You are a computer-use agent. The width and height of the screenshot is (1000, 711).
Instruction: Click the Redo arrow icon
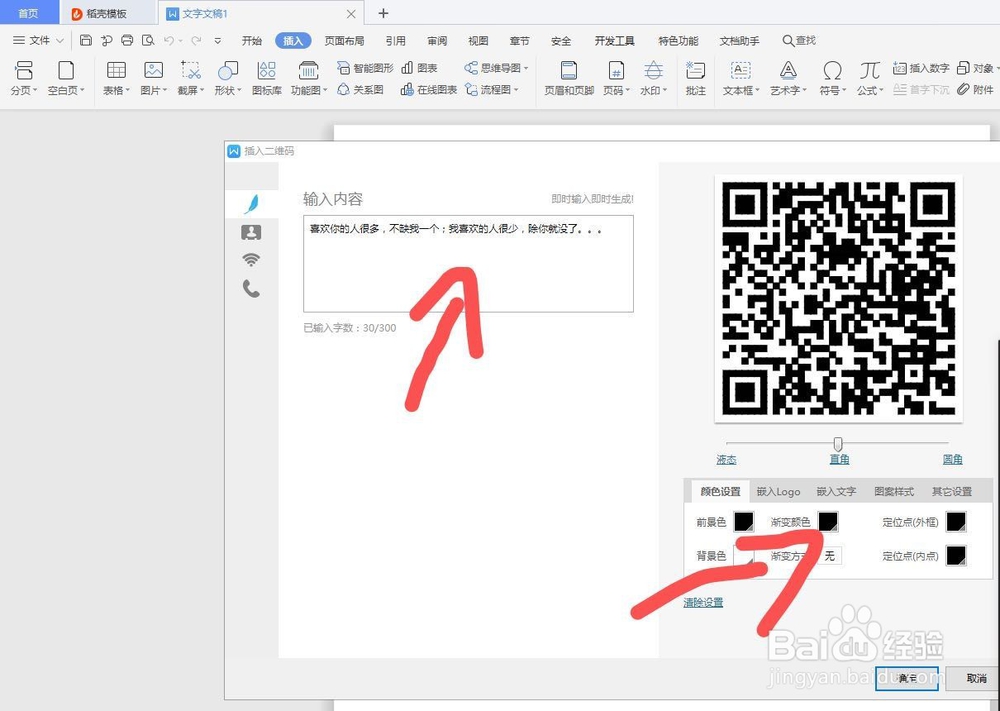[x=196, y=40]
